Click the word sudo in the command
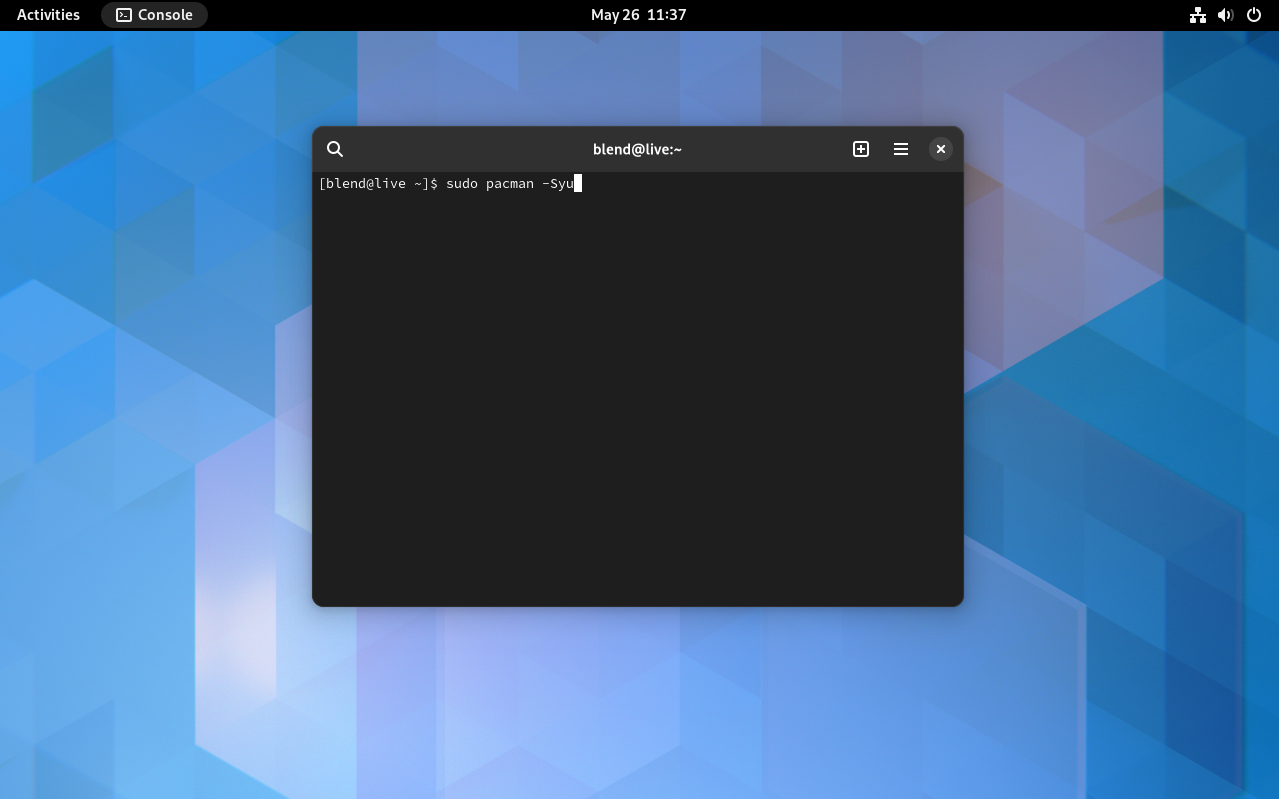 click(x=461, y=184)
